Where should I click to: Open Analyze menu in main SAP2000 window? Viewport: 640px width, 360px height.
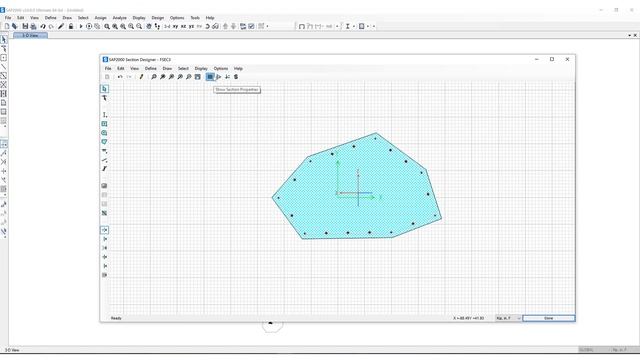click(x=120, y=18)
